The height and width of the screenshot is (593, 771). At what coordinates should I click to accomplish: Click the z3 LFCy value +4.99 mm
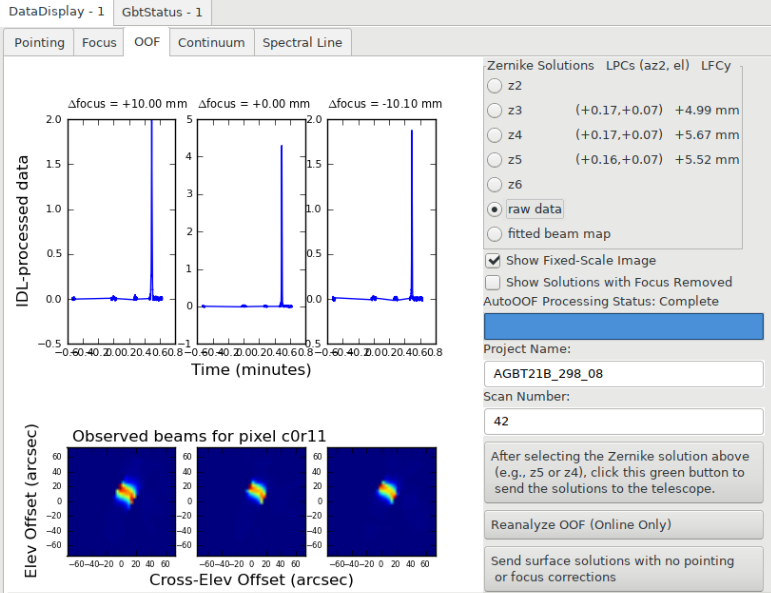pos(707,110)
